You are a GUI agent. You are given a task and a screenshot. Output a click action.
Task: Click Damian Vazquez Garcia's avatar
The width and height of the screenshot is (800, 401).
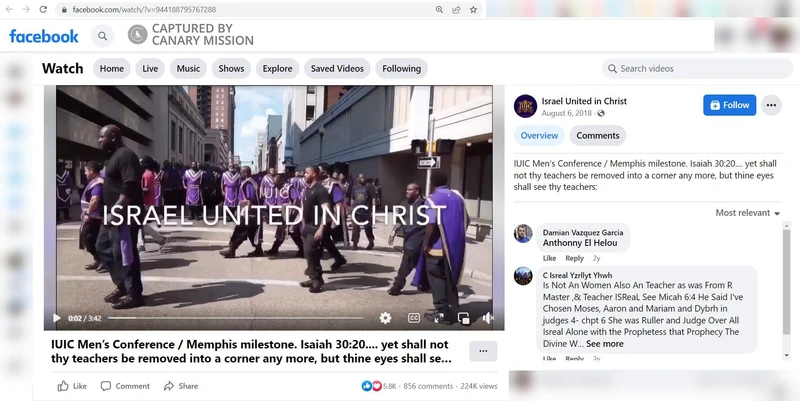pyautogui.click(x=523, y=234)
